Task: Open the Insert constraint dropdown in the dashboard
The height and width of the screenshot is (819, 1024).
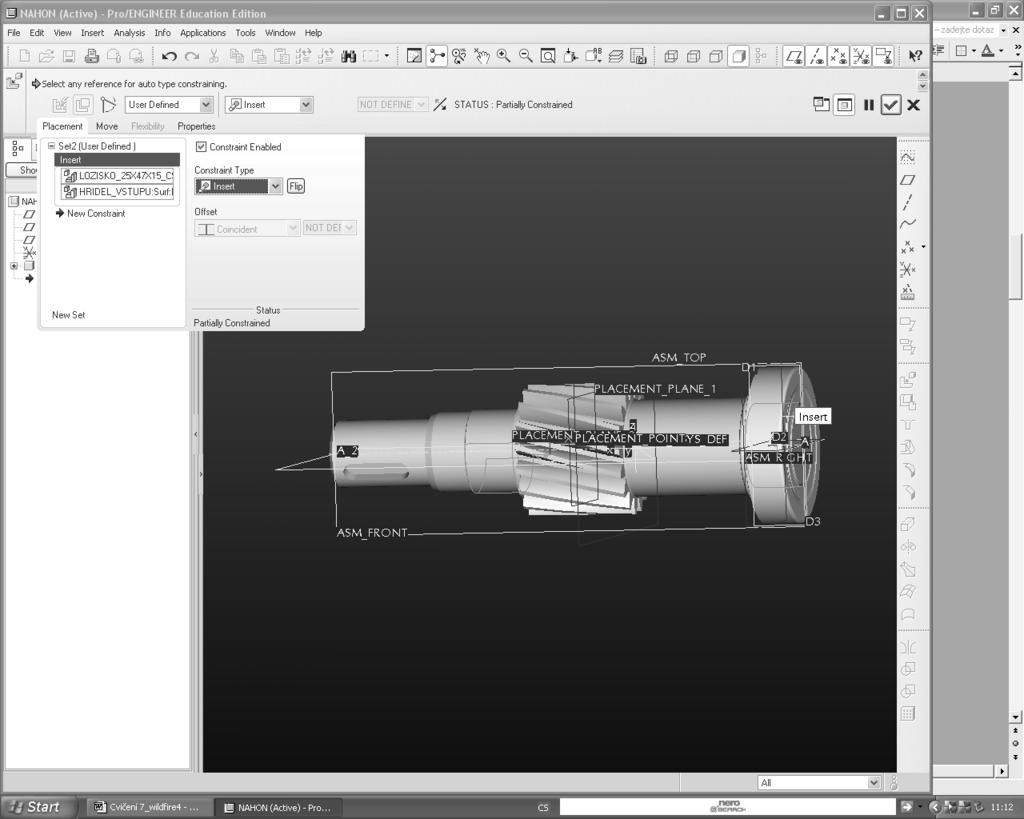Action: 306,104
